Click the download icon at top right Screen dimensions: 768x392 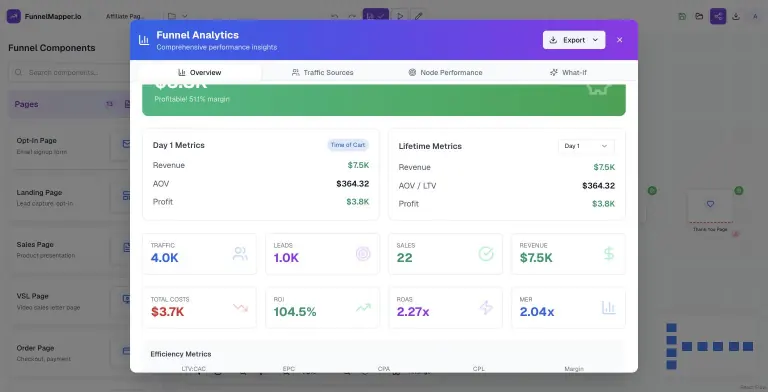pyautogui.click(x=736, y=16)
